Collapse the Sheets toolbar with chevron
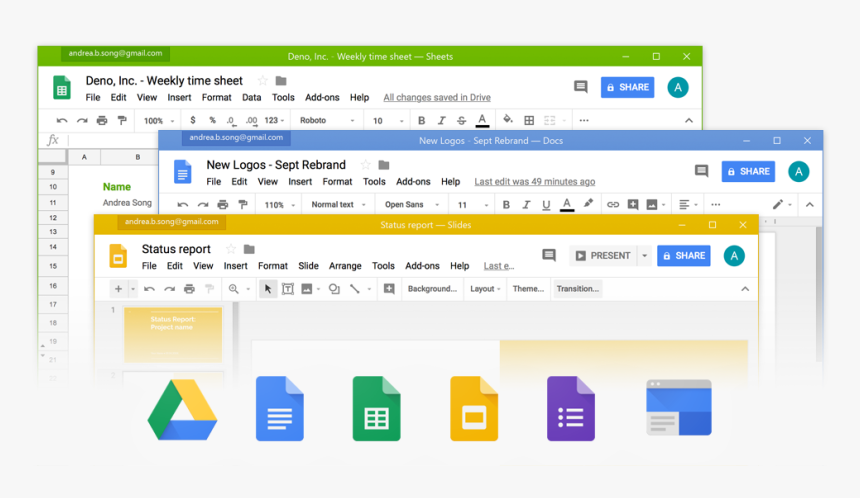Screen dimensions: 860x498 coord(689,121)
